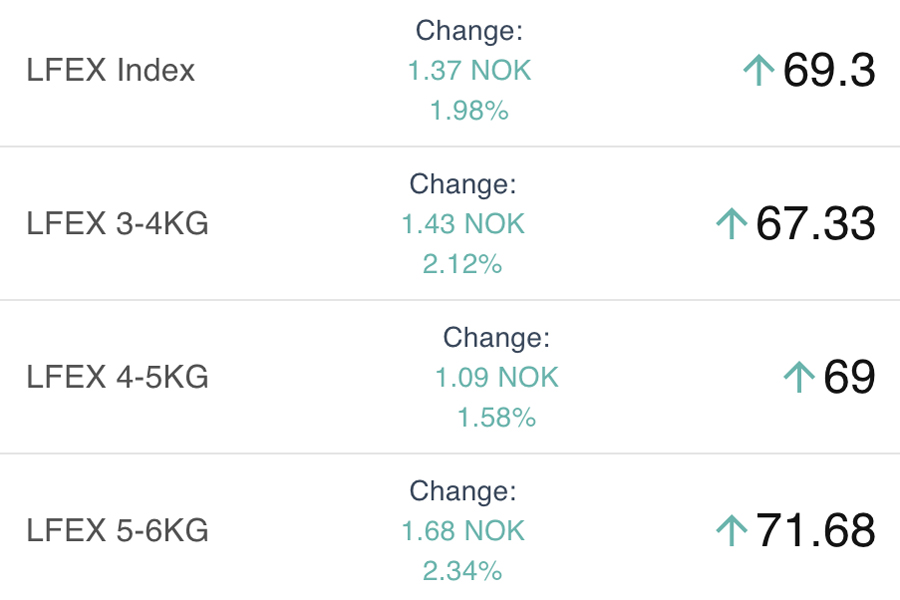The width and height of the screenshot is (900, 600).
Task: Click the up arrow next to 69
Action: (x=799, y=377)
